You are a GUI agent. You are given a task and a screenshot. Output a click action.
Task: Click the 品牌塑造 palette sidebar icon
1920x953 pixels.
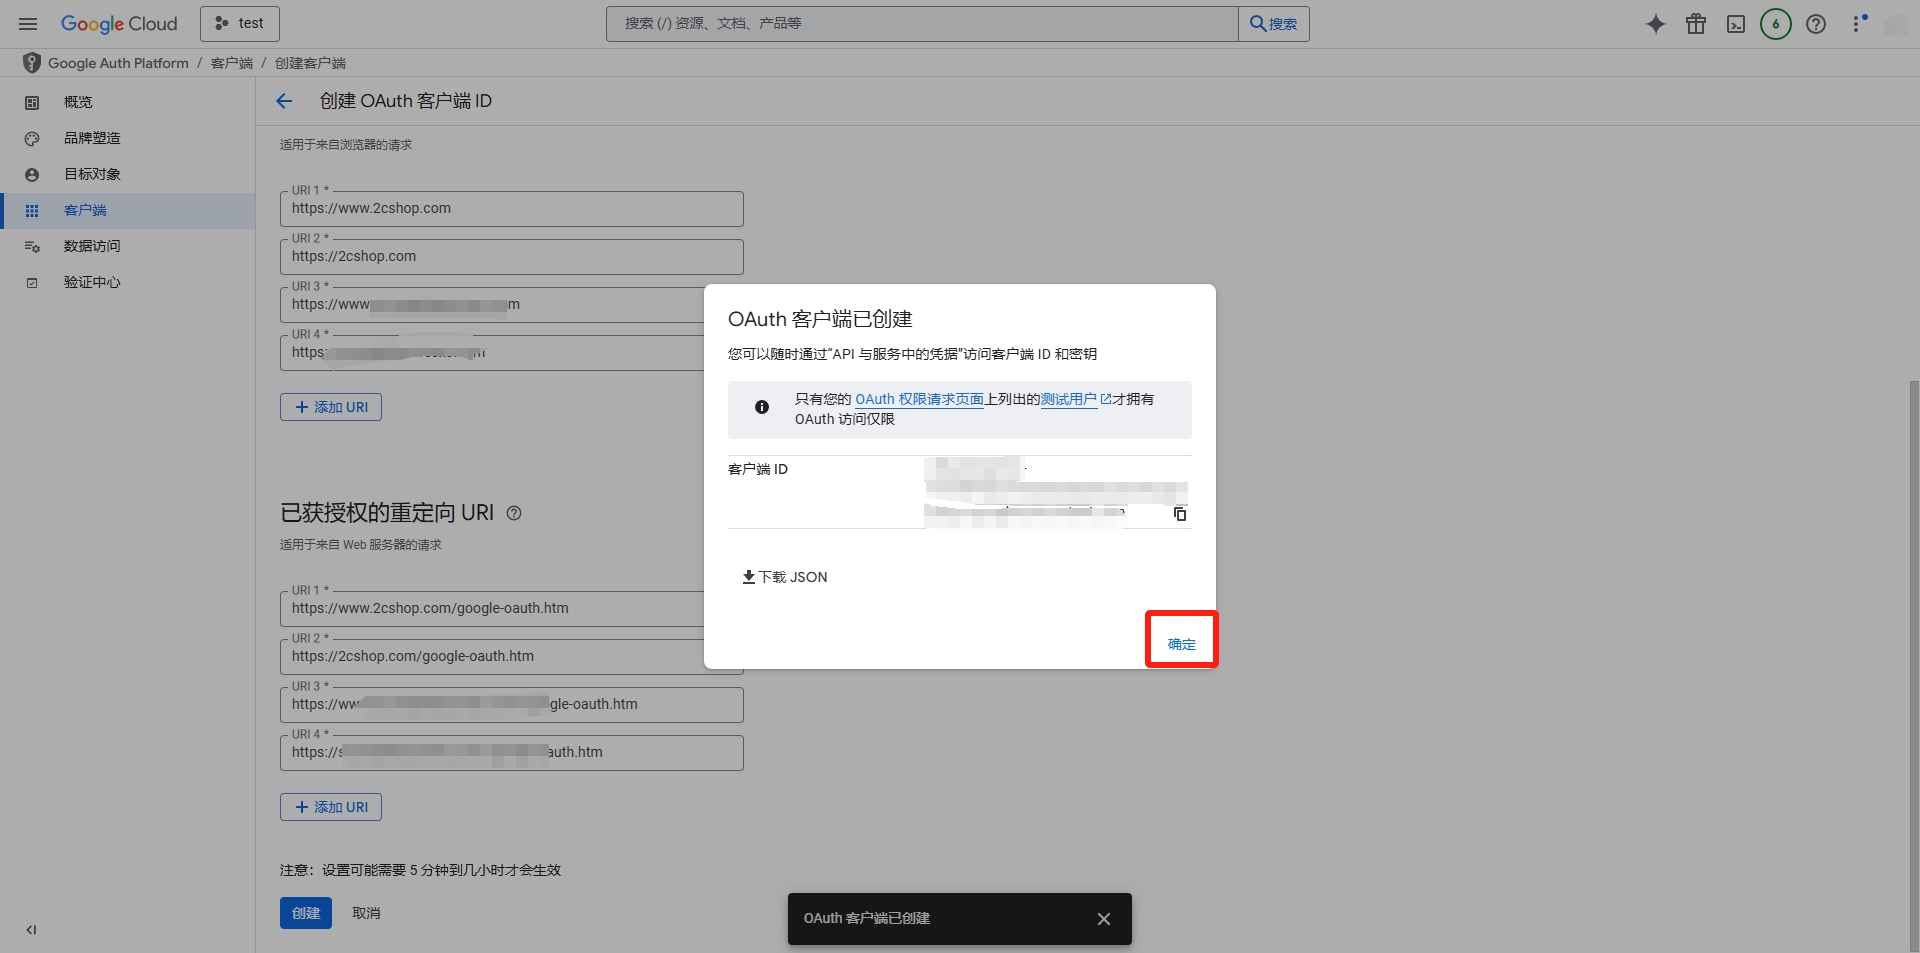32,138
